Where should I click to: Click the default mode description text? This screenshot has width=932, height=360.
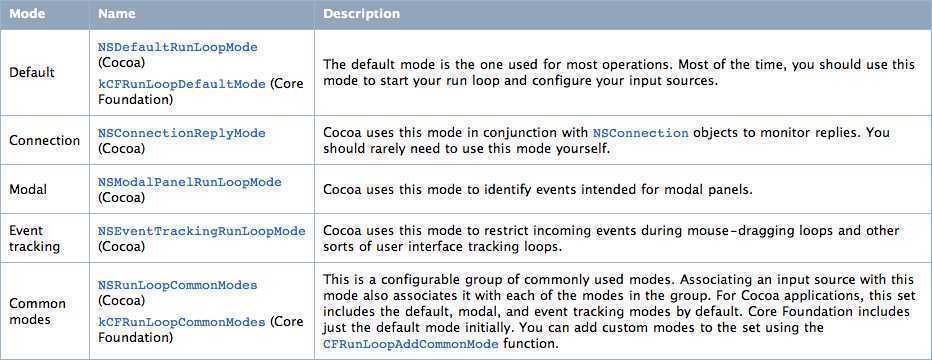point(619,72)
